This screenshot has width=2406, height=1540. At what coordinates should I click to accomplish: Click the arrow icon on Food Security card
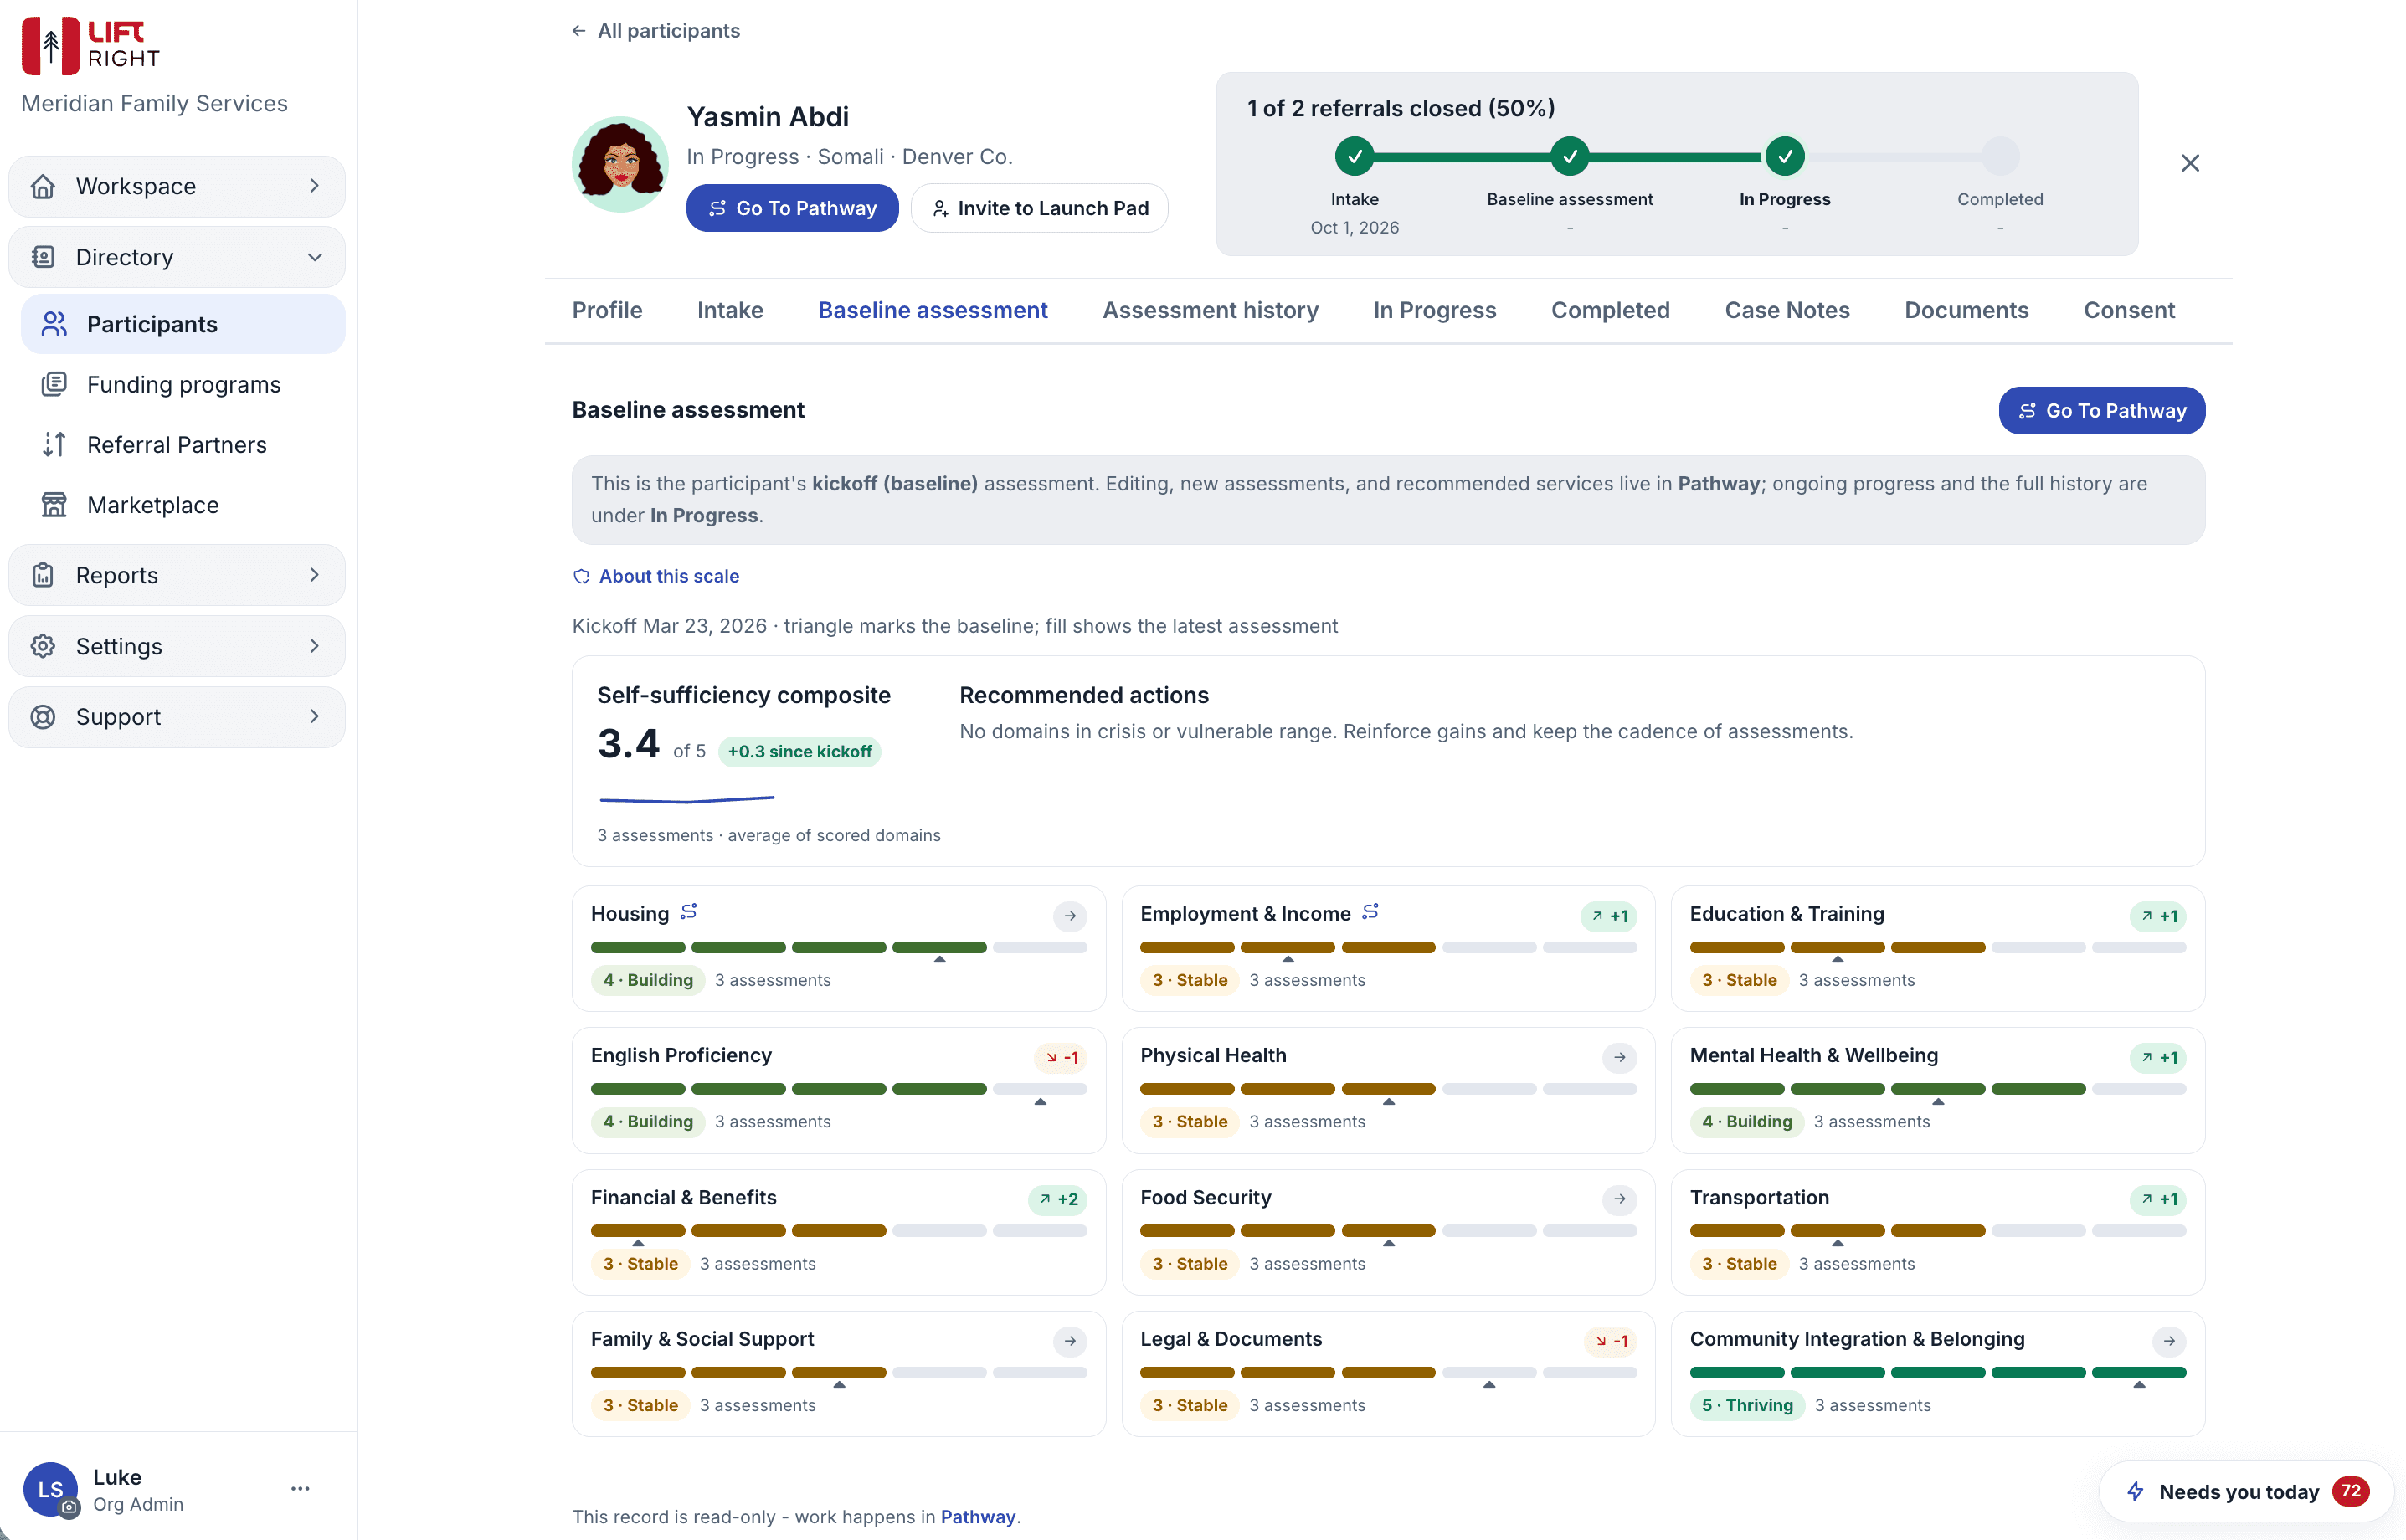pos(1619,1199)
